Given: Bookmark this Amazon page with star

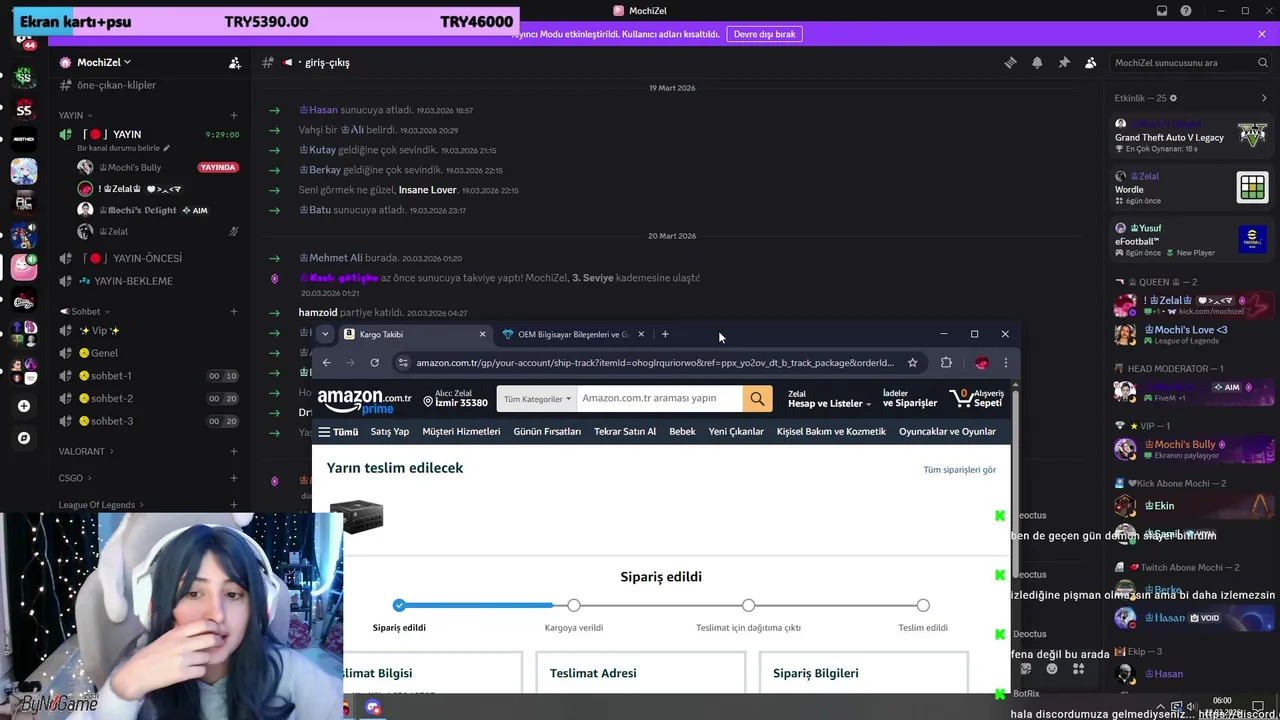Looking at the screenshot, I should [x=912, y=362].
